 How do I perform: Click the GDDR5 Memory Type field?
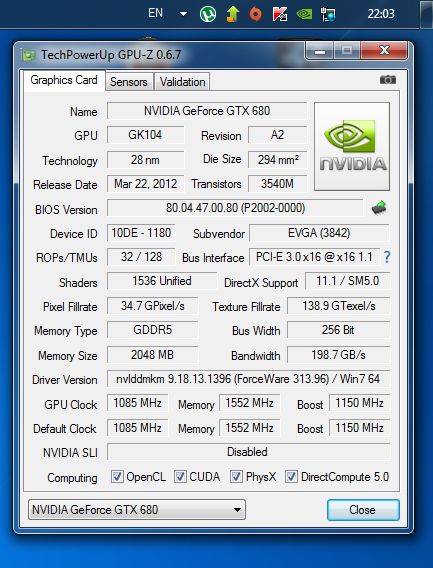[x=153, y=330]
